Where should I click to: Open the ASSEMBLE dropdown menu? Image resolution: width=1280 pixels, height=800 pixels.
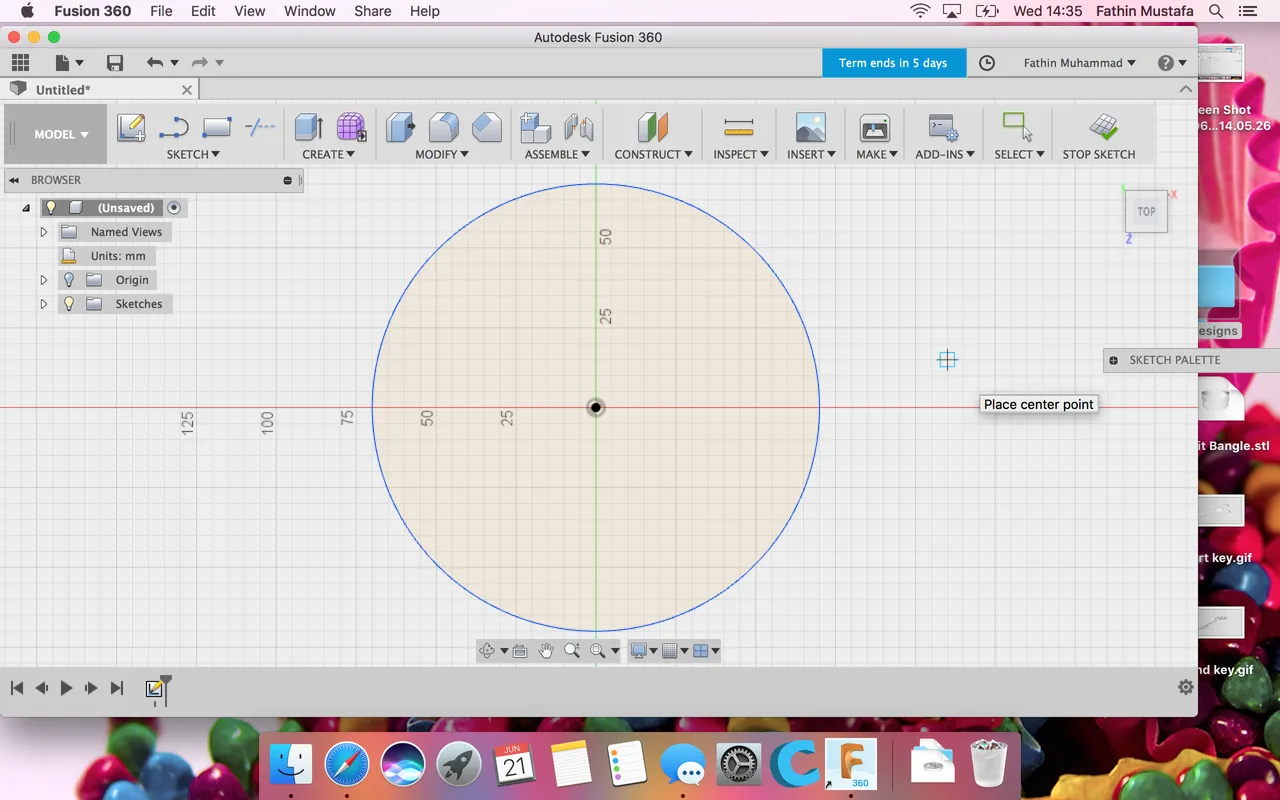click(557, 154)
